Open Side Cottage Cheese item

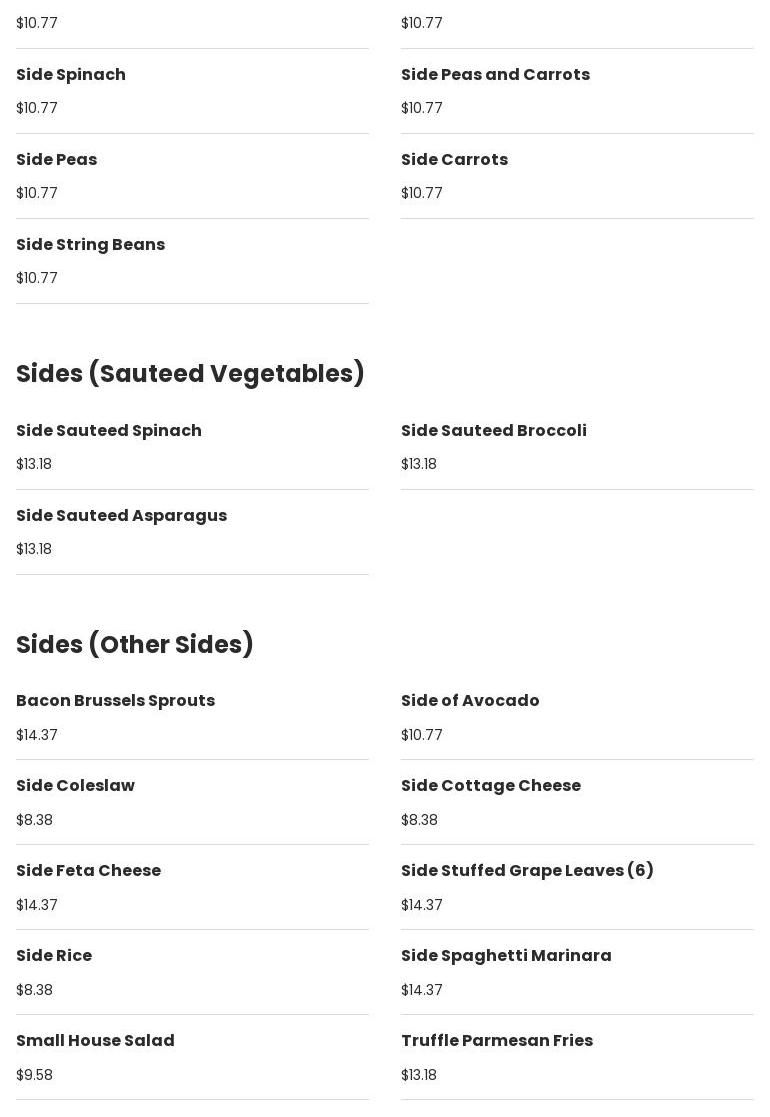[x=490, y=786]
